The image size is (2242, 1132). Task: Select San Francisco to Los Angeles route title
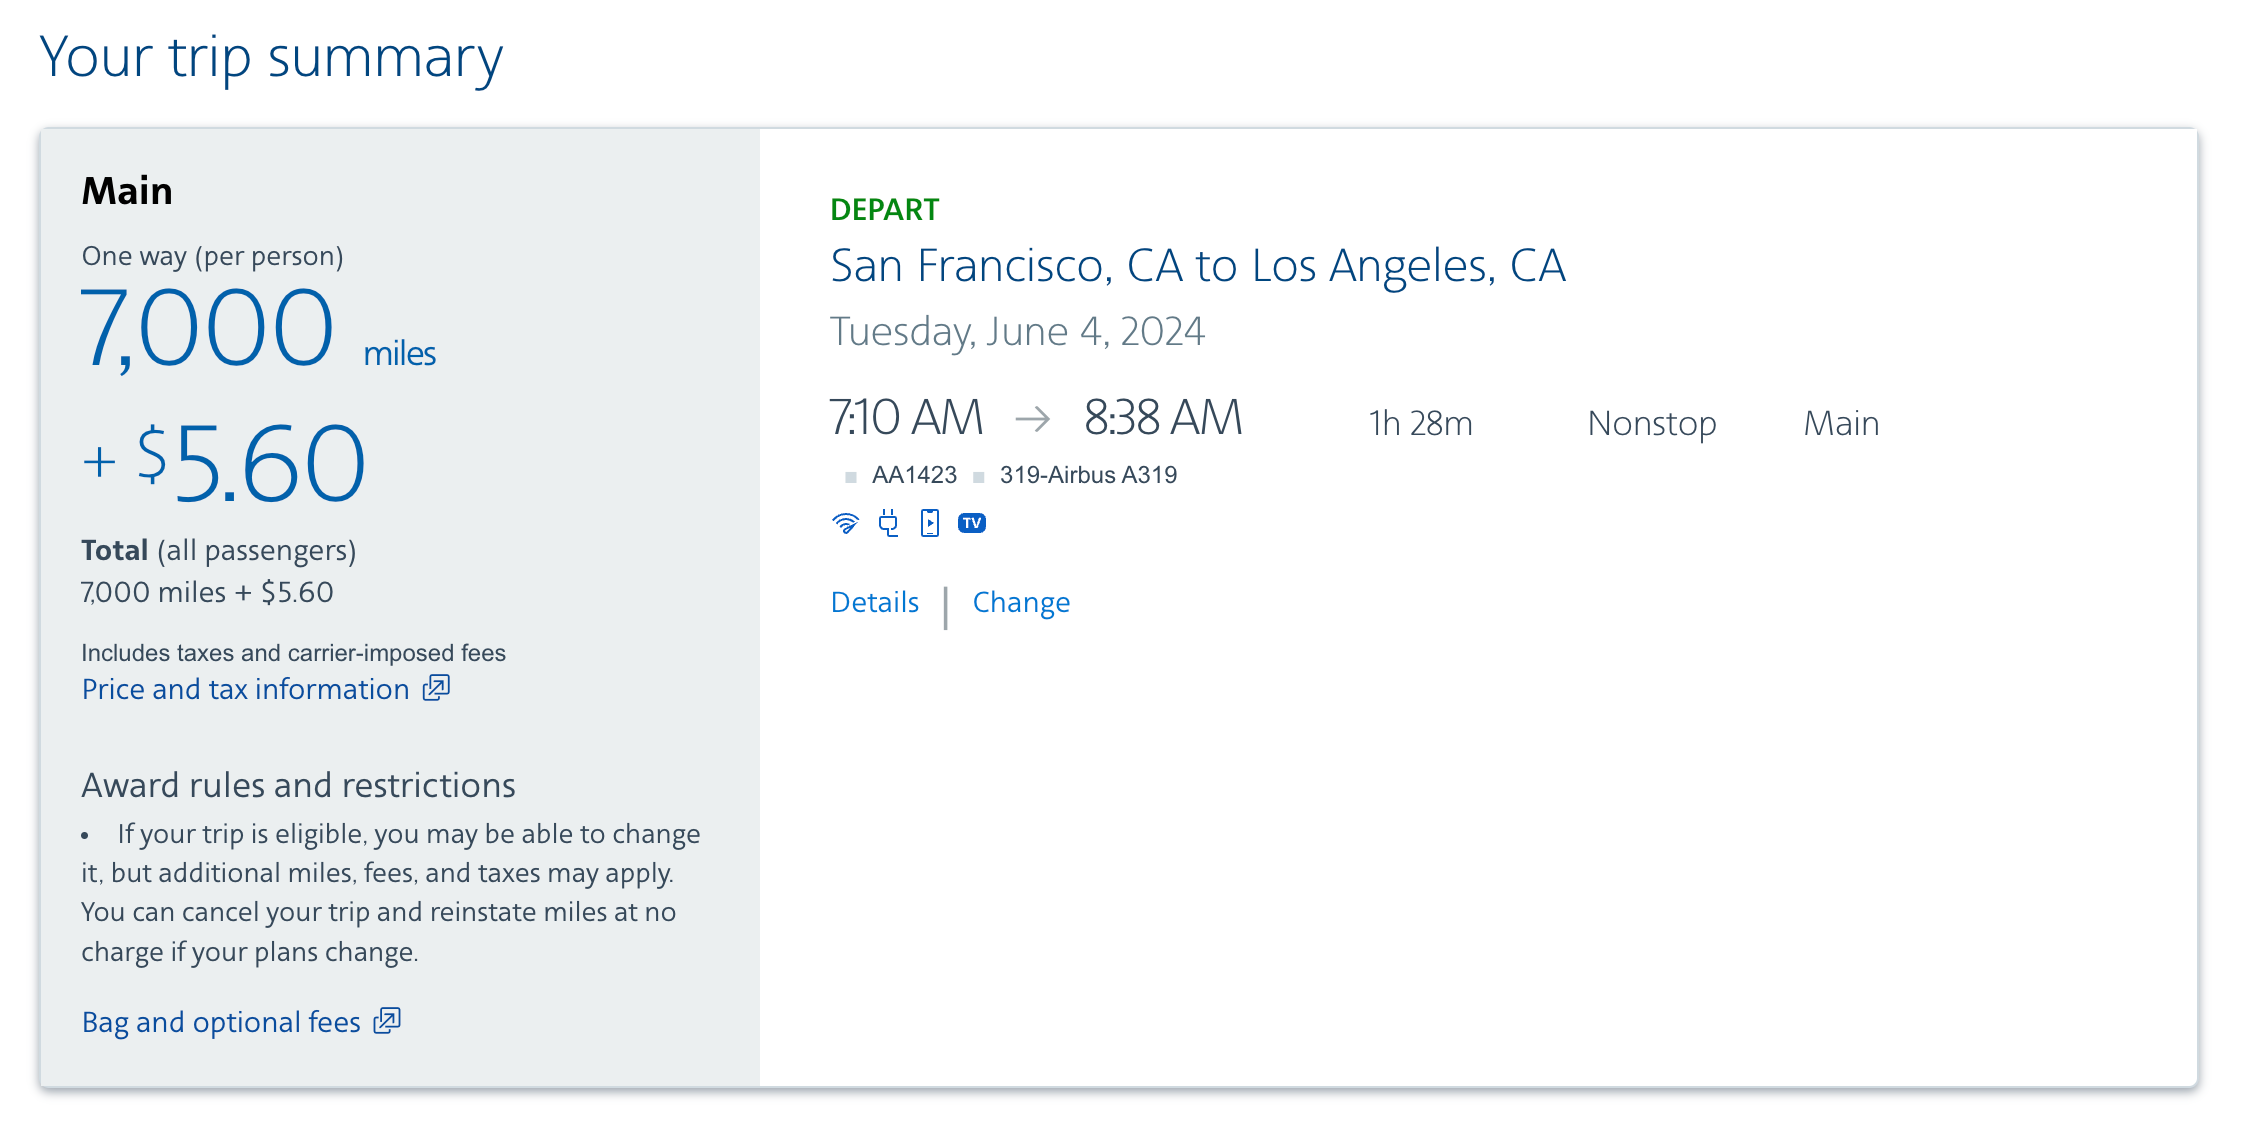pyautogui.click(x=1197, y=266)
